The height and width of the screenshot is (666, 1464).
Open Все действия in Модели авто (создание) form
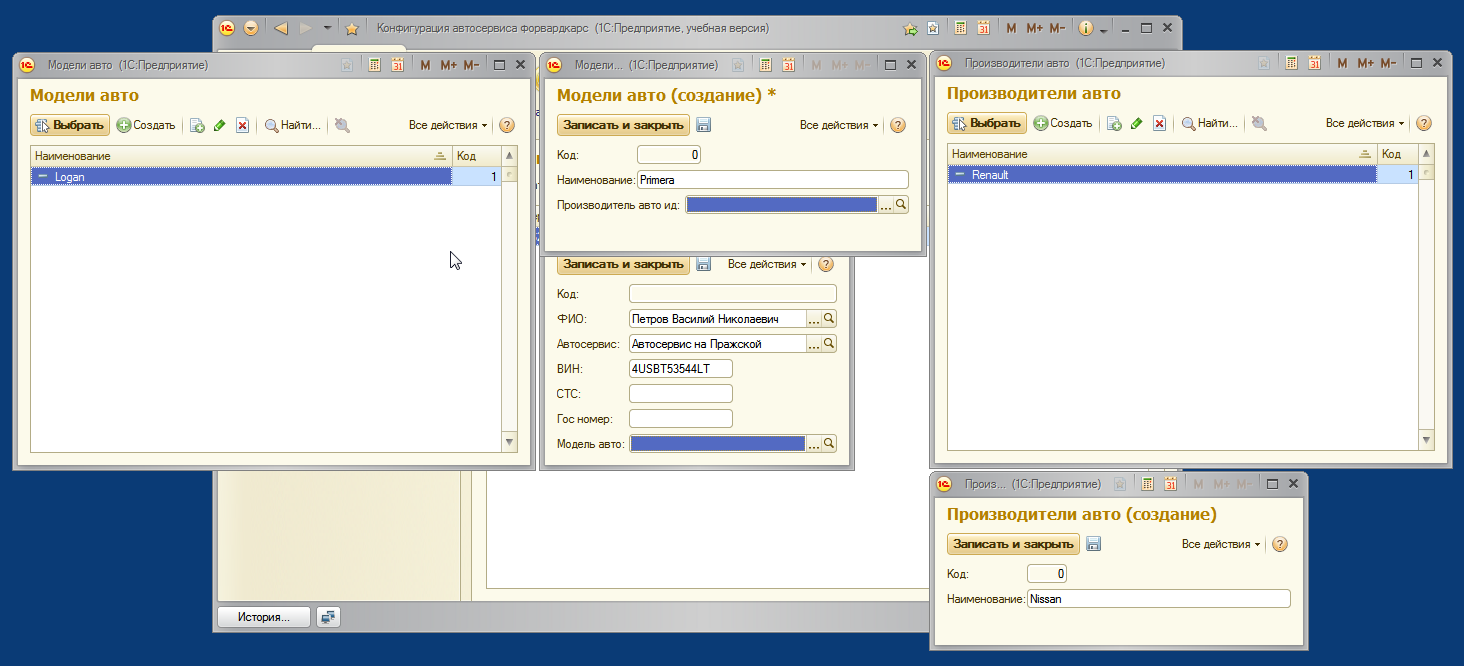(x=839, y=126)
